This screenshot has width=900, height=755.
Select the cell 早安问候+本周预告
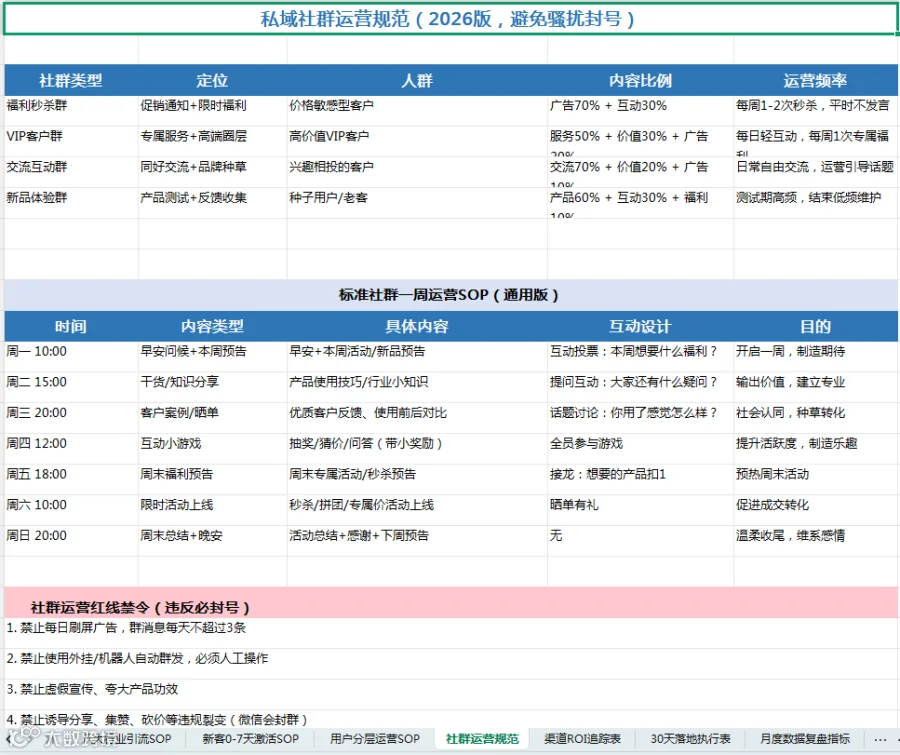point(212,357)
